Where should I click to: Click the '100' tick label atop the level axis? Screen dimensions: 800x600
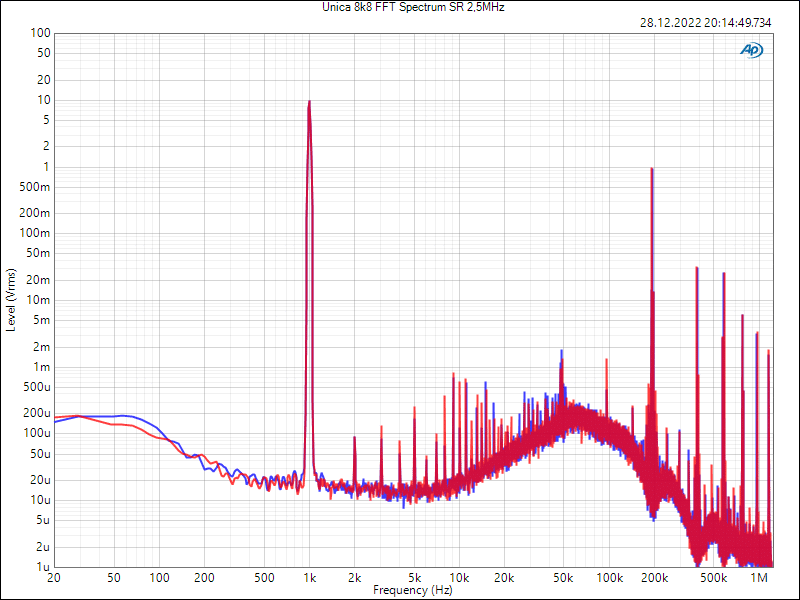click(x=40, y=33)
